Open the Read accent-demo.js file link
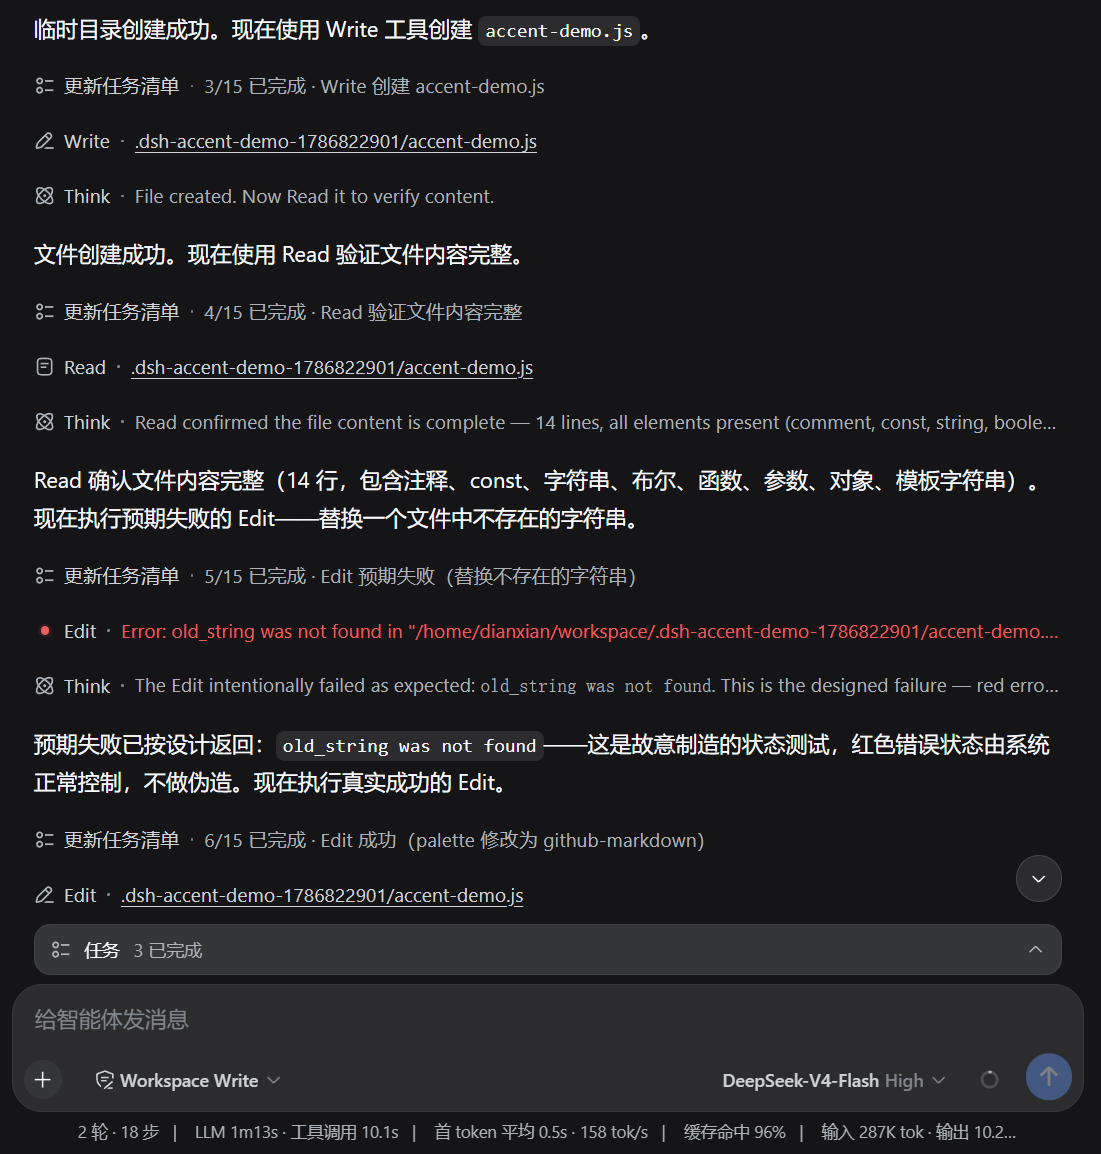Viewport: 1101px width, 1154px height. [x=332, y=367]
